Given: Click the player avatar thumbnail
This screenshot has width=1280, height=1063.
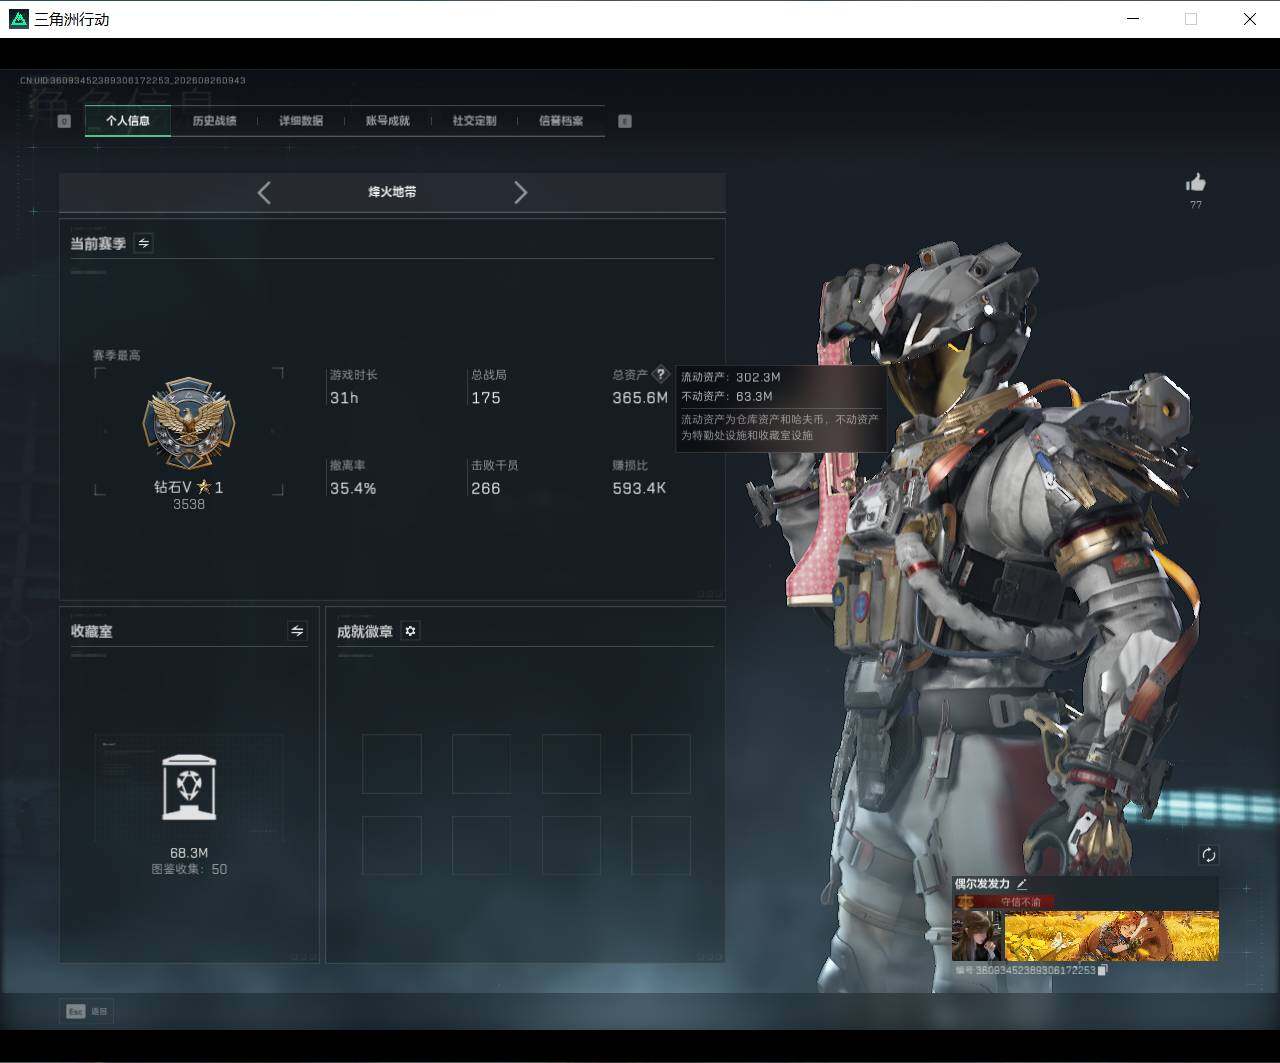Looking at the screenshot, I should click(977, 935).
